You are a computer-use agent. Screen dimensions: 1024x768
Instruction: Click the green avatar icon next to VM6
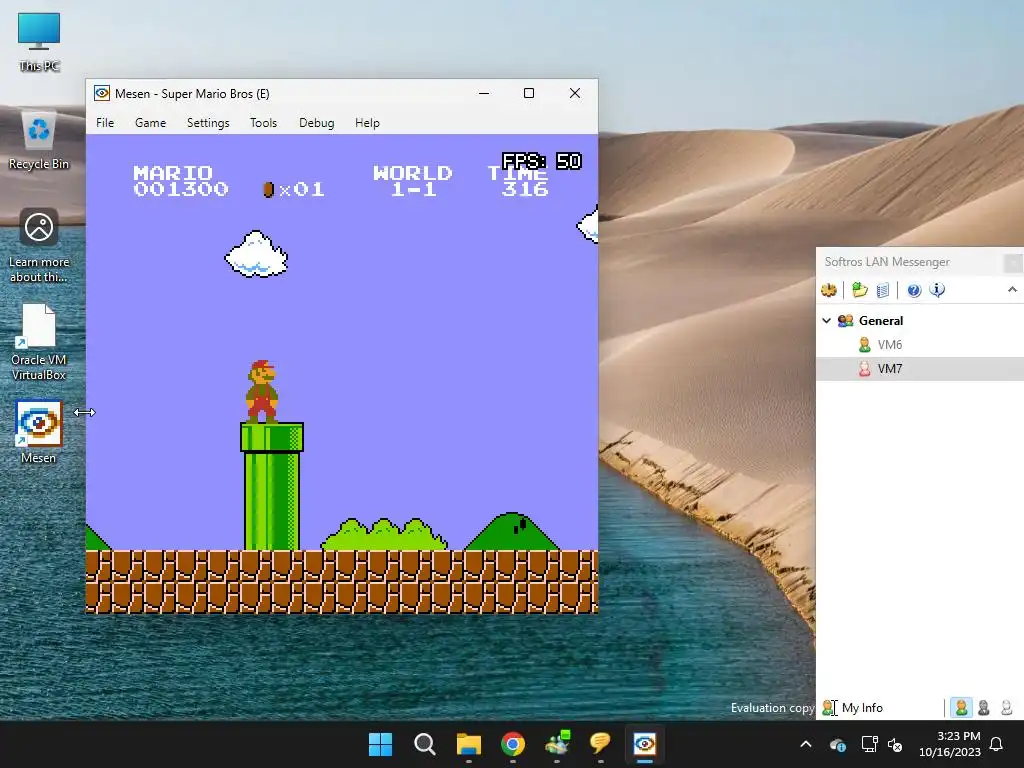pos(865,345)
